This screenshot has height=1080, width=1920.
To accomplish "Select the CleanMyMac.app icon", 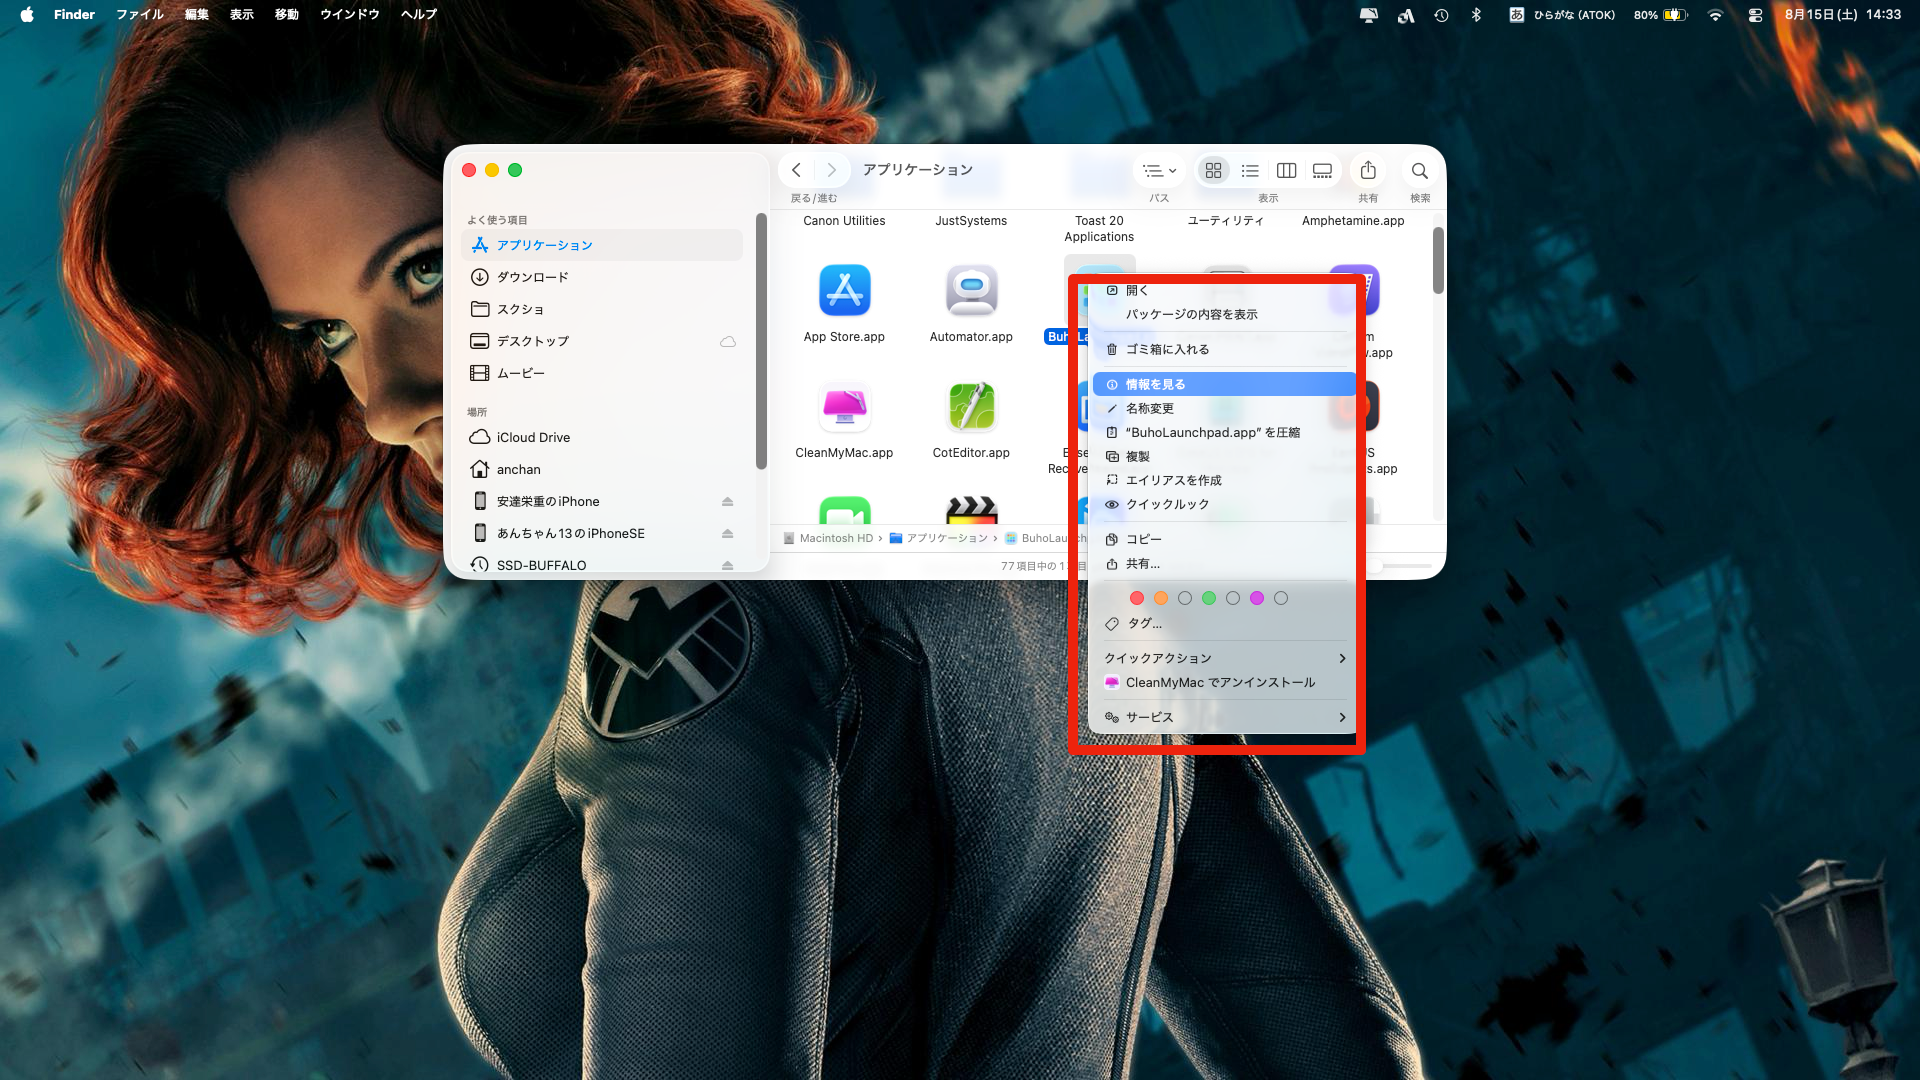I will click(x=844, y=407).
